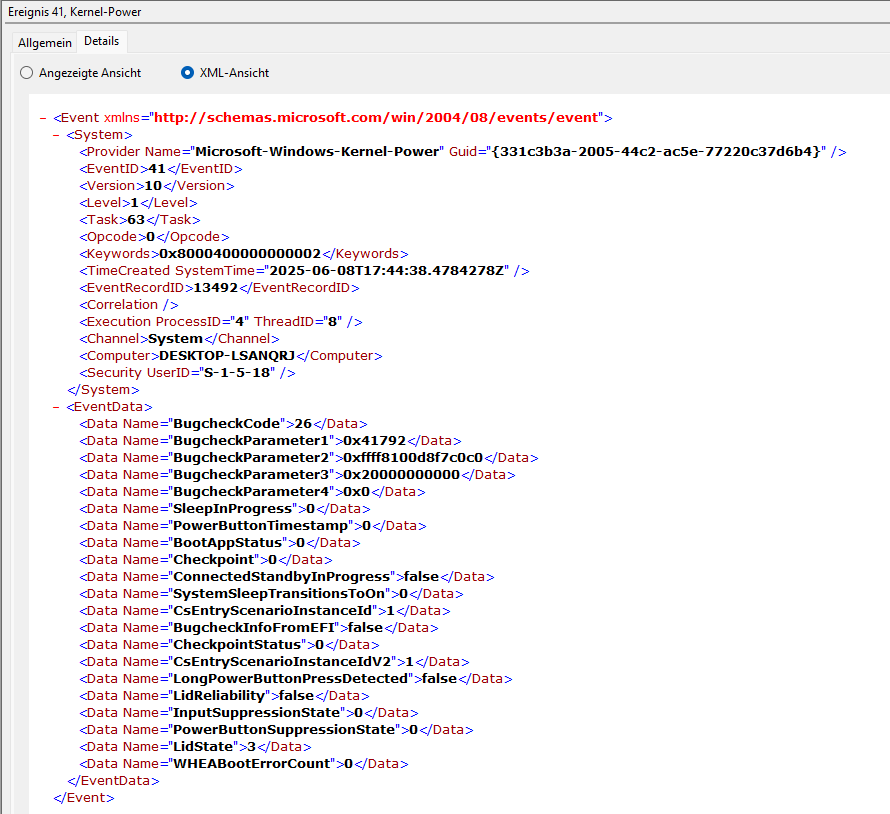890x814 pixels.
Task: Click the LidState 3 data line
Action: pos(195,748)
